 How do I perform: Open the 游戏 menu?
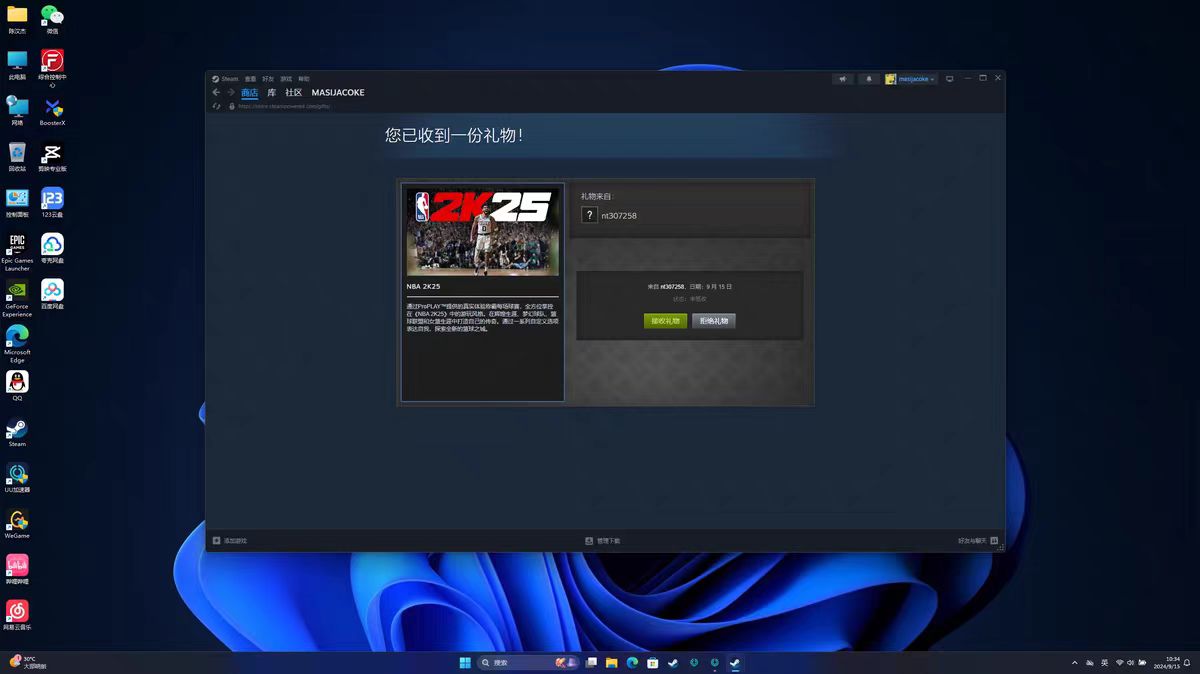point(286,78)
